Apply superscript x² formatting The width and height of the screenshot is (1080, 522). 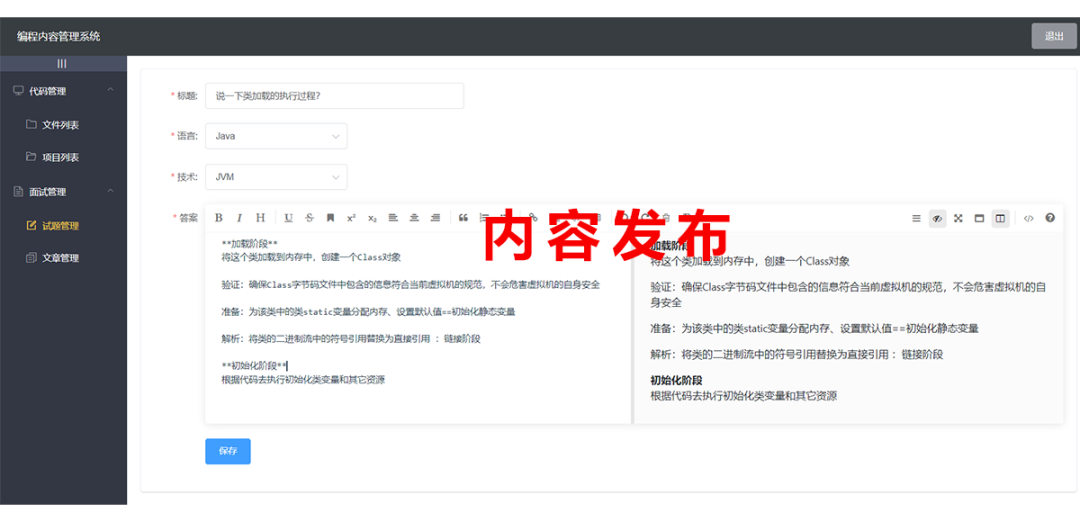click(351, 218)
